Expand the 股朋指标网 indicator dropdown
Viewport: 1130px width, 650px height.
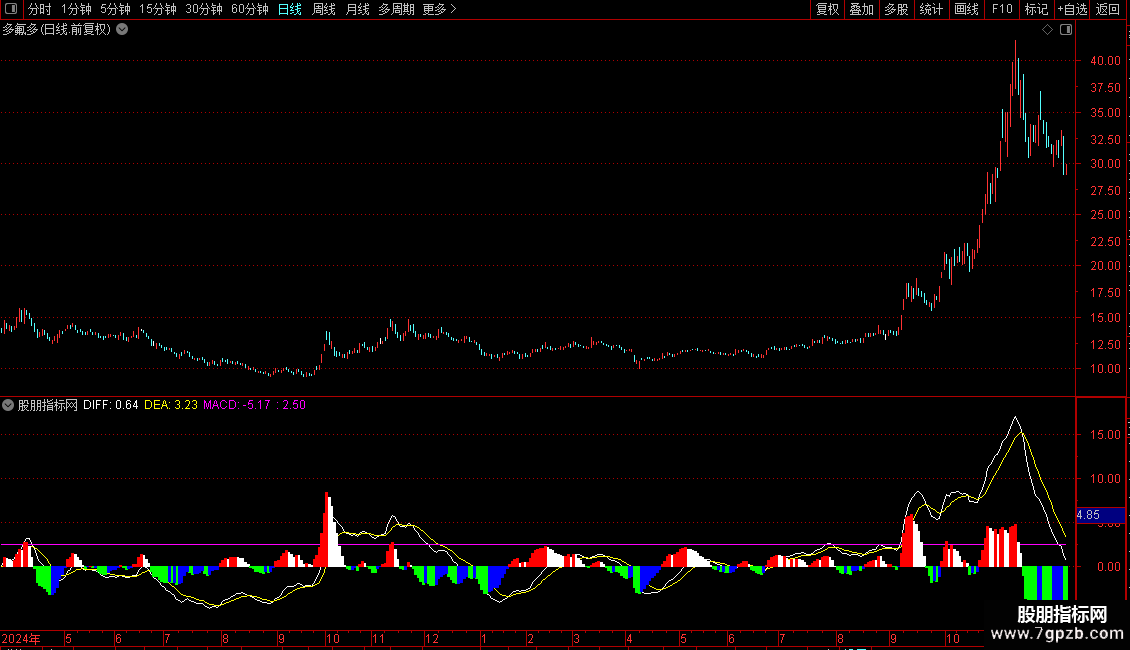8,405
